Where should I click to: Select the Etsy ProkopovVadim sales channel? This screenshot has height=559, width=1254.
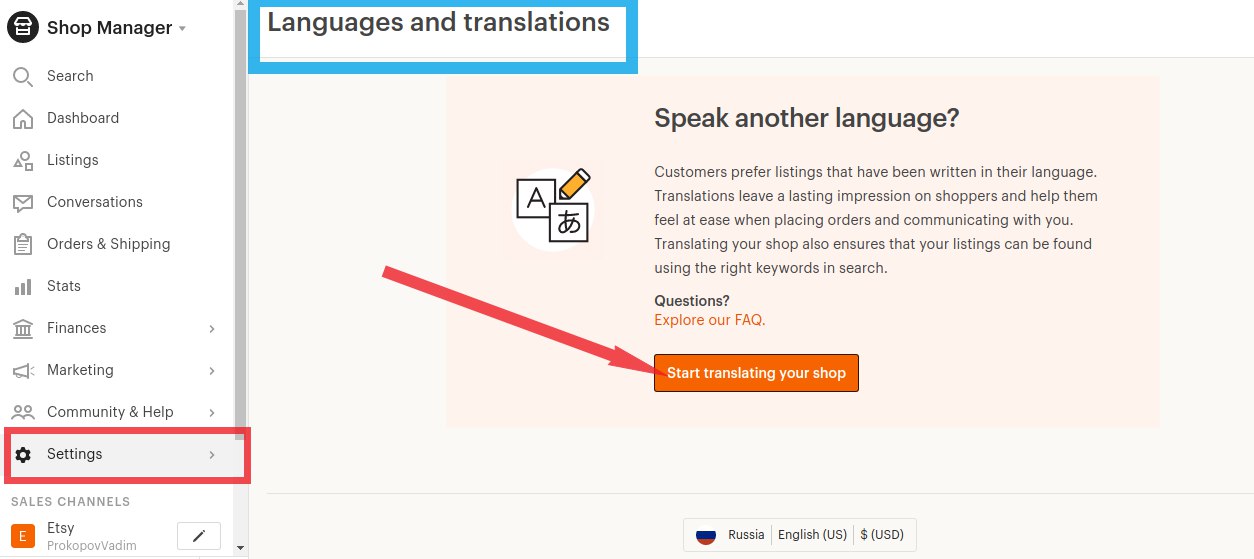click(92, 537)
